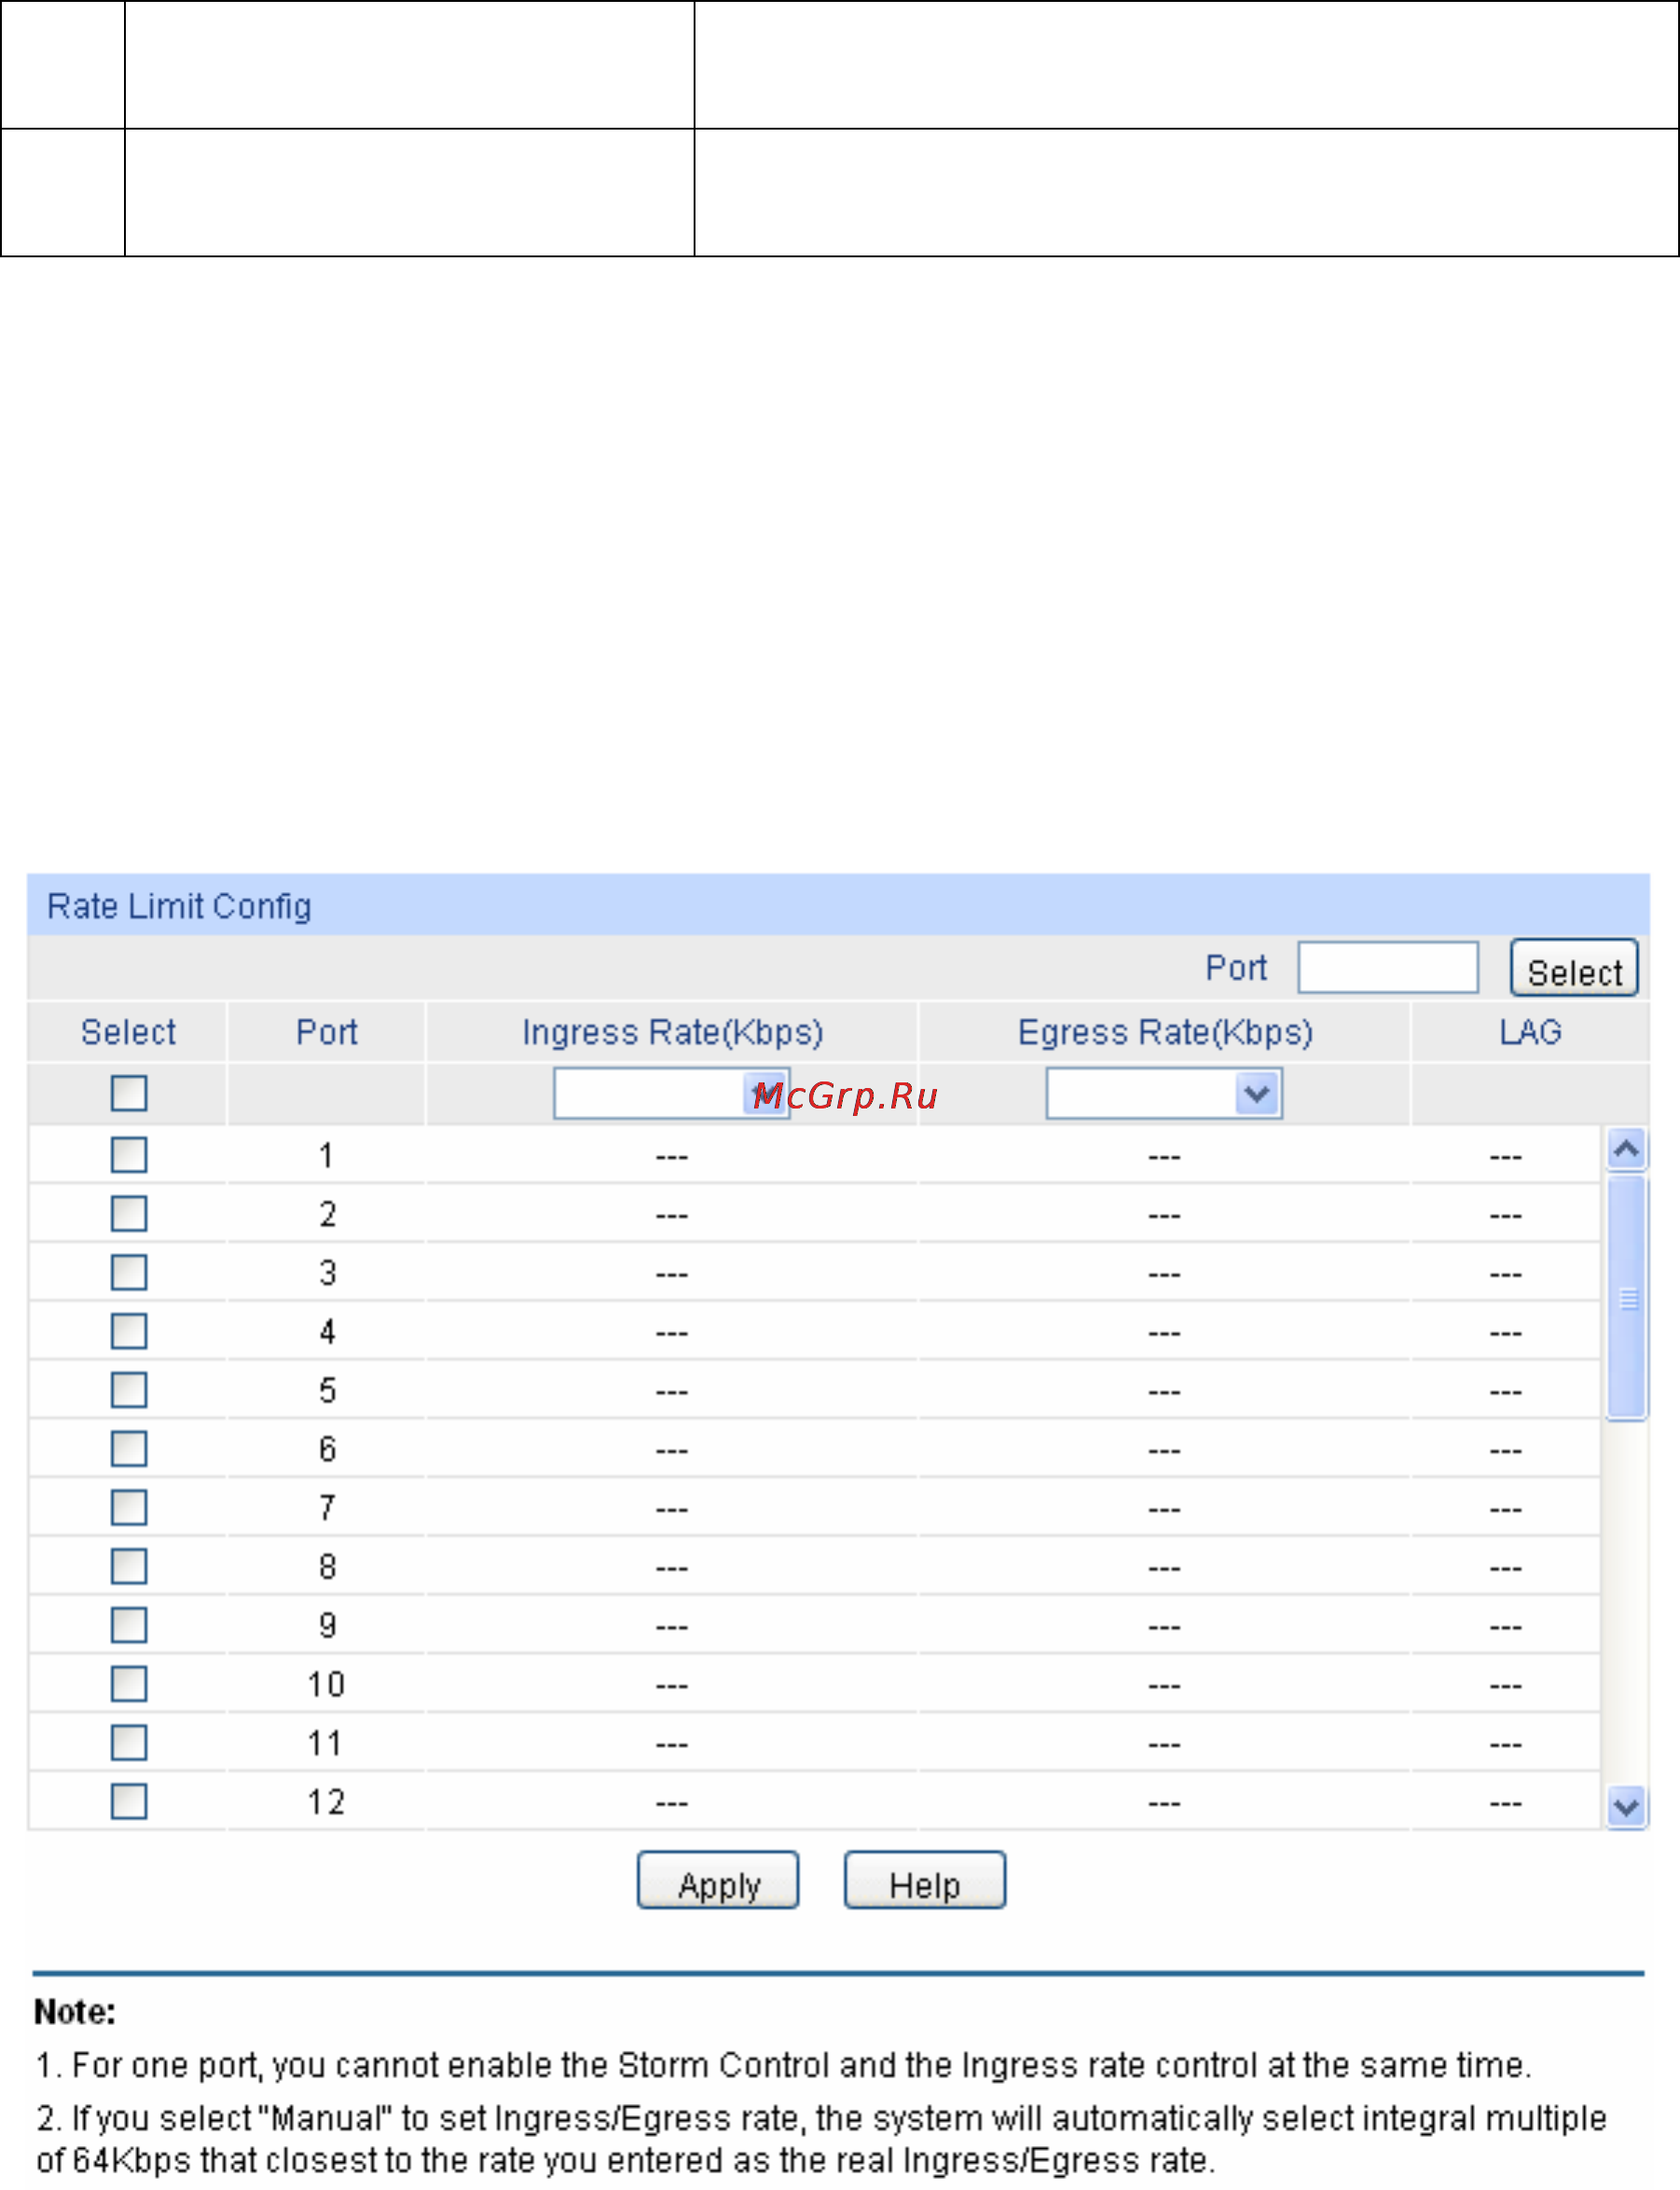
Task: Check the checkbox for port 7
Action: 129,1508
